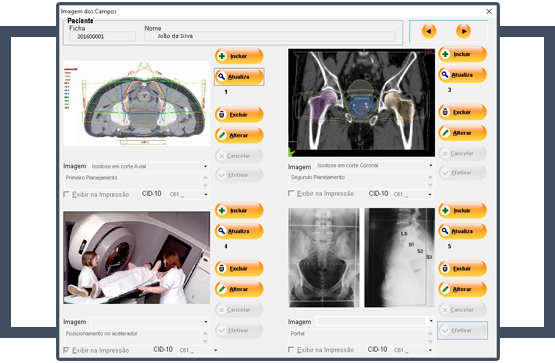Select the linear accelerator photo thumbnail
Viewport: 555px width, 363px height.
point(137,258)
